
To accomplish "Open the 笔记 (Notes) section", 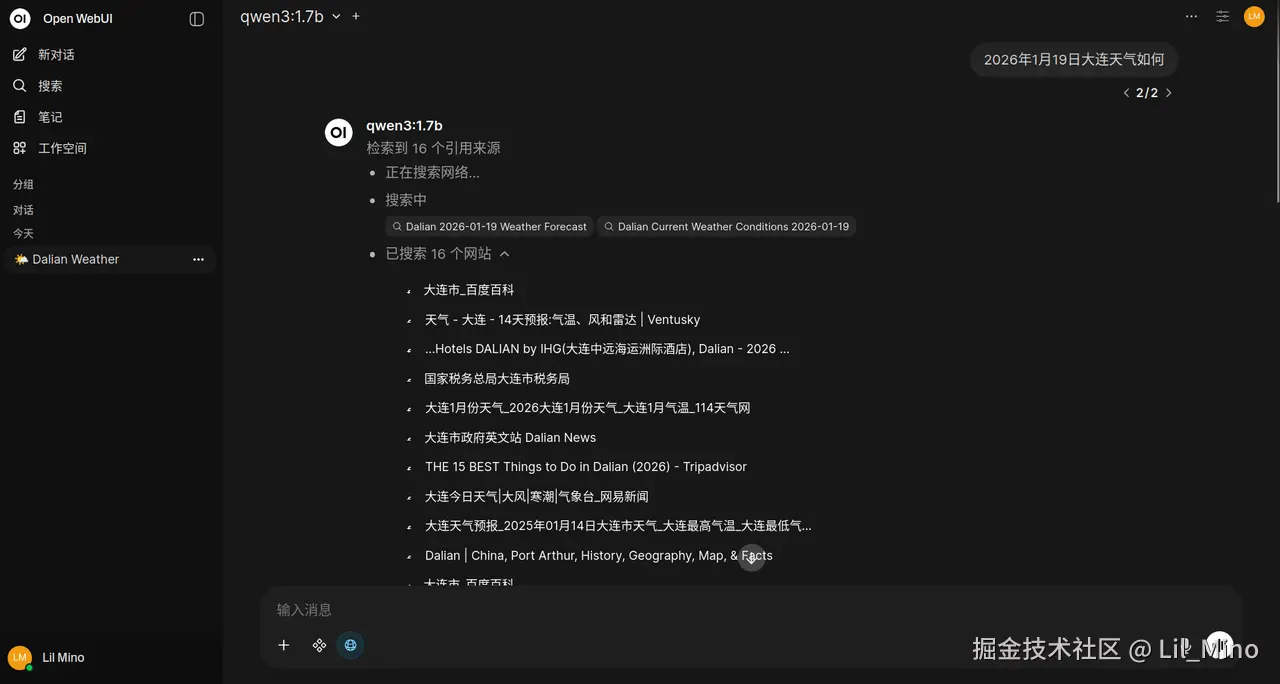I will [x=20, y=117].
